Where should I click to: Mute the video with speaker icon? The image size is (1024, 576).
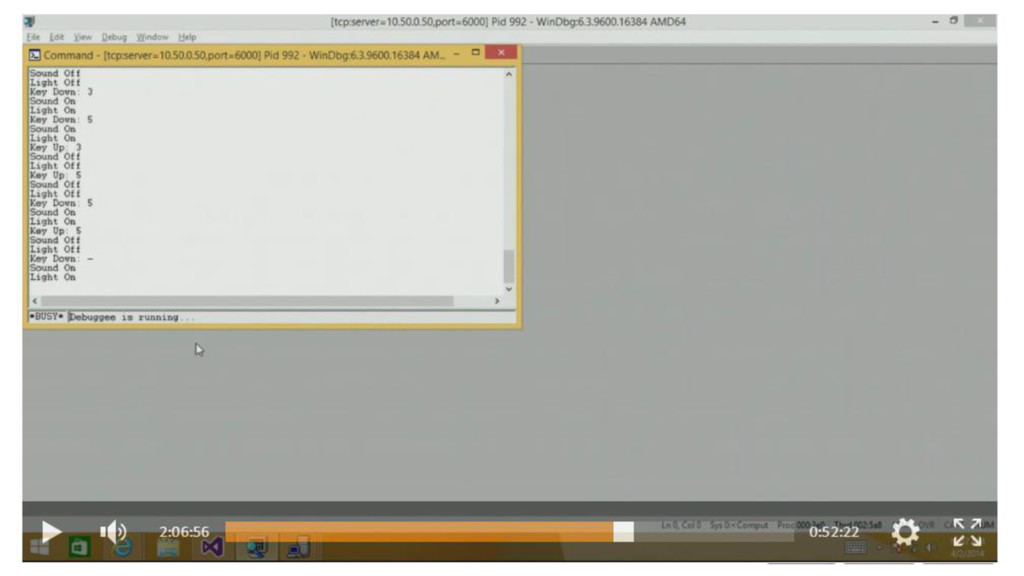[x=113, y=532]
